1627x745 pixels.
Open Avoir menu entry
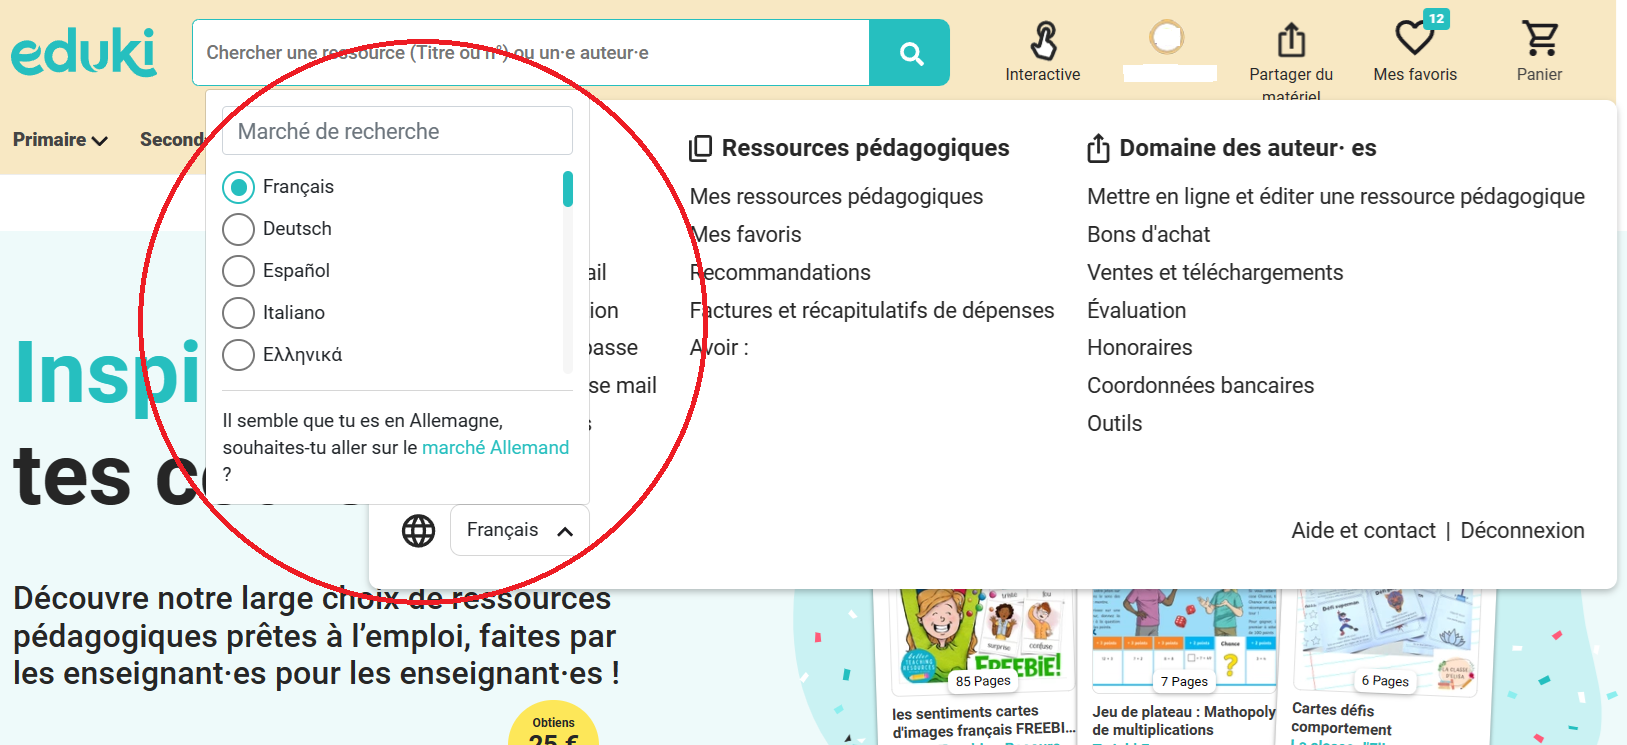(719, 348)
